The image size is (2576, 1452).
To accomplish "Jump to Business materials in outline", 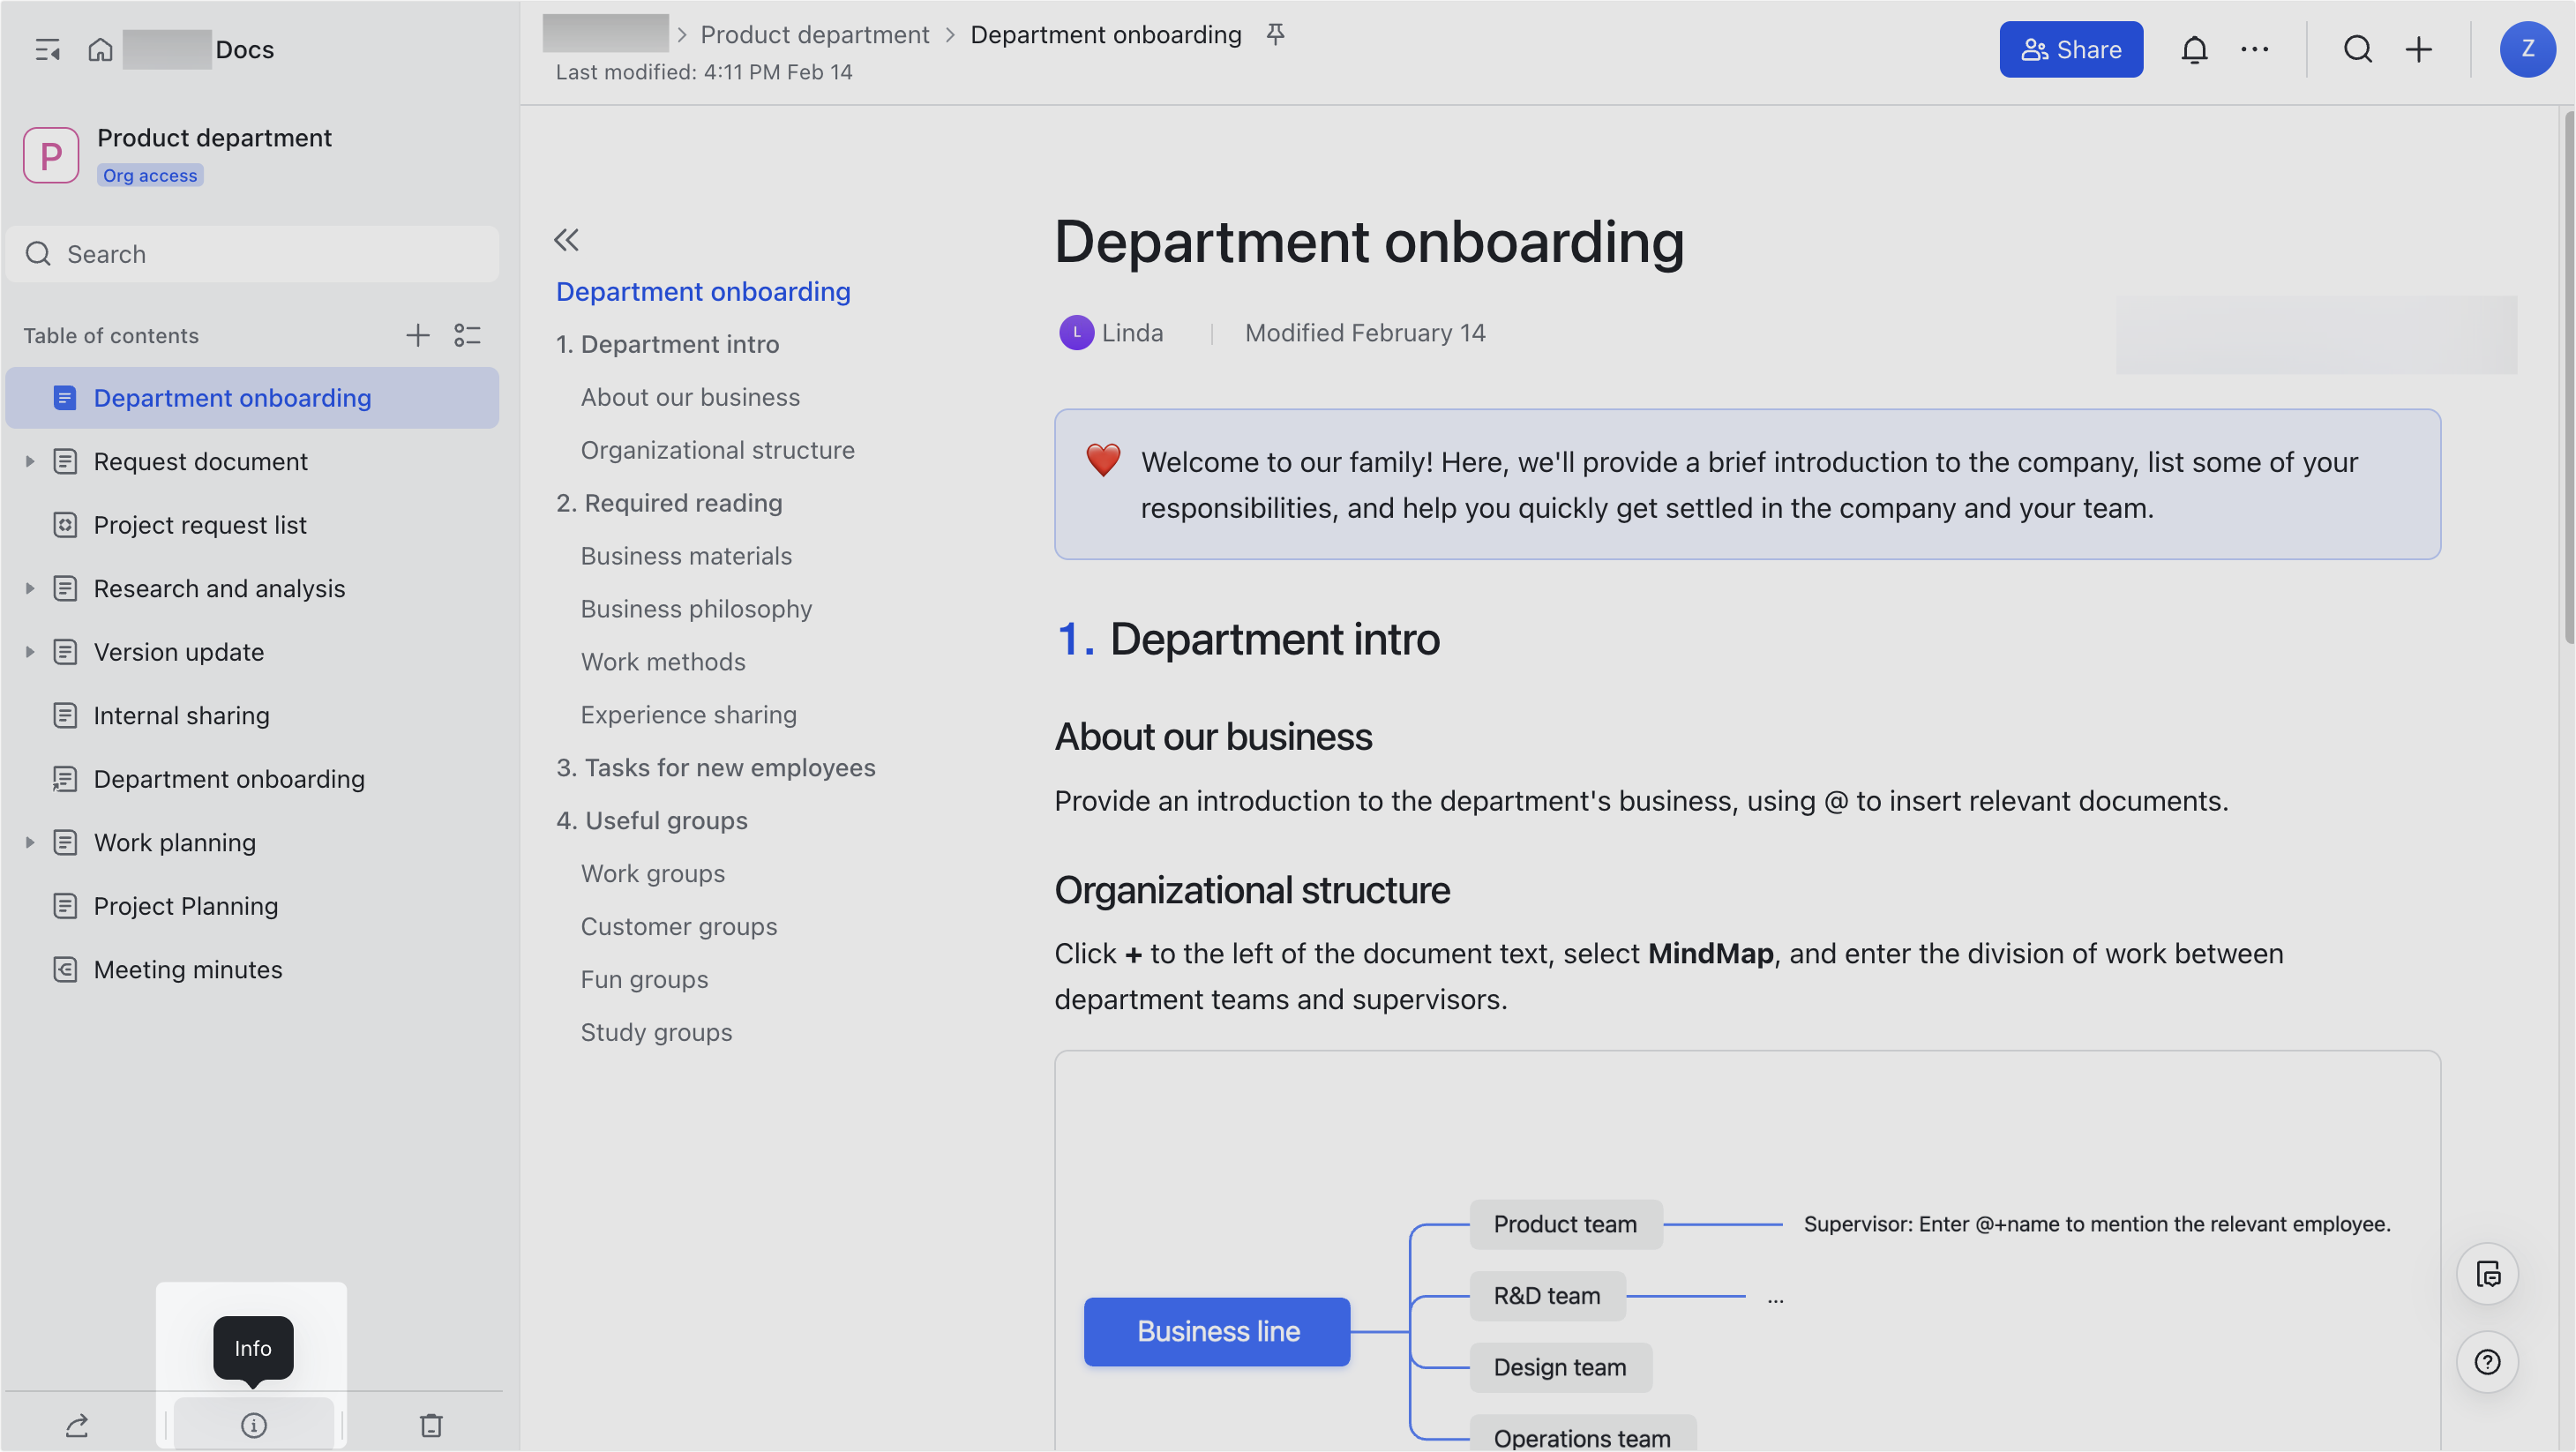I will click(686, 556).
